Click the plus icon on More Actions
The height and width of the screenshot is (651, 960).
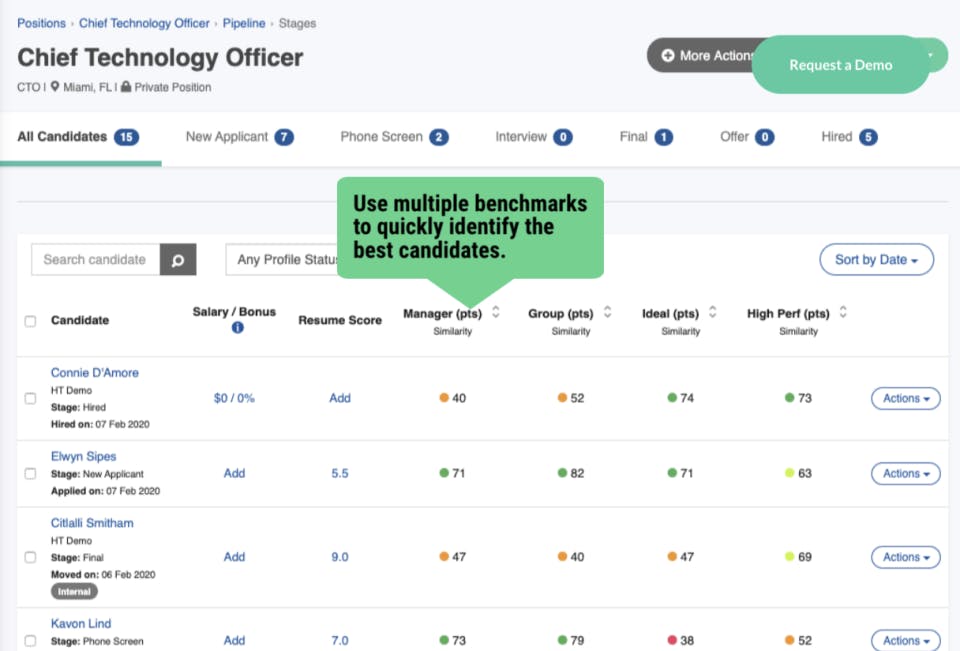668,56
